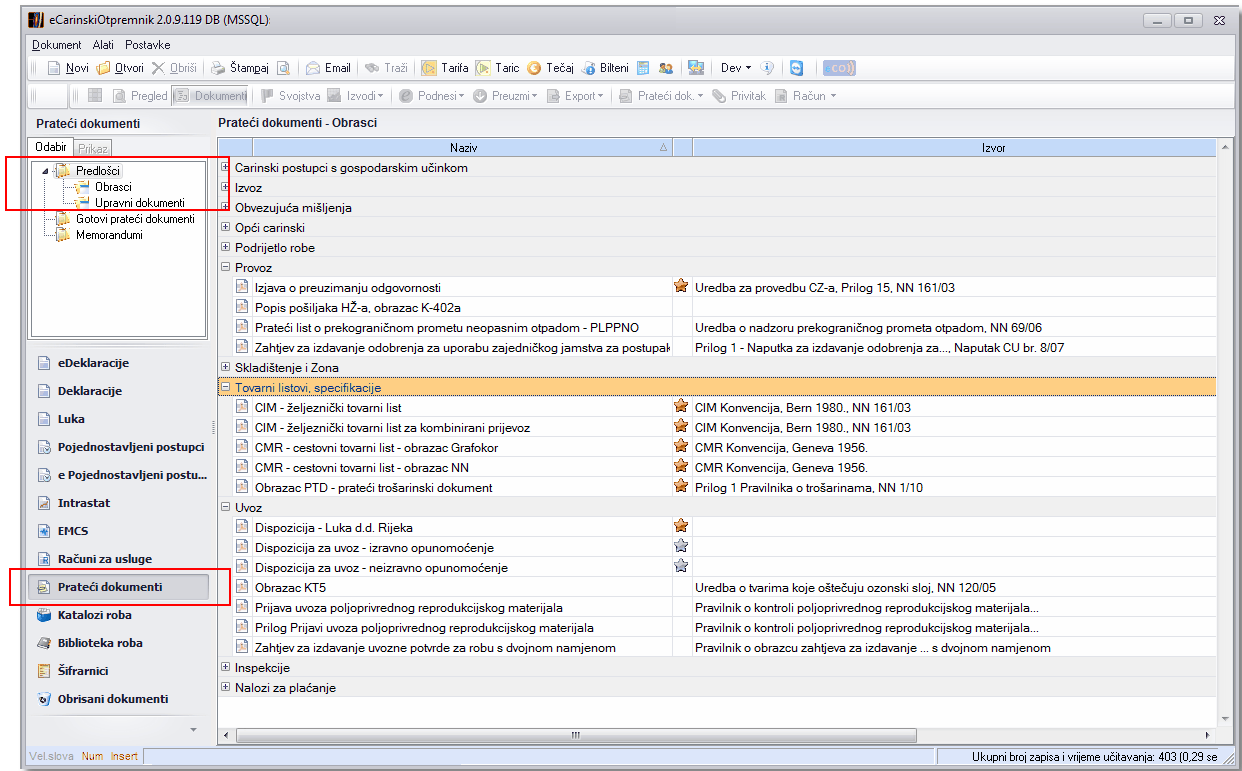Viewport: 1242px width, 771px height.
Task: Select Upravni dokumenti tree node
Action: click(x=140, y=203)
